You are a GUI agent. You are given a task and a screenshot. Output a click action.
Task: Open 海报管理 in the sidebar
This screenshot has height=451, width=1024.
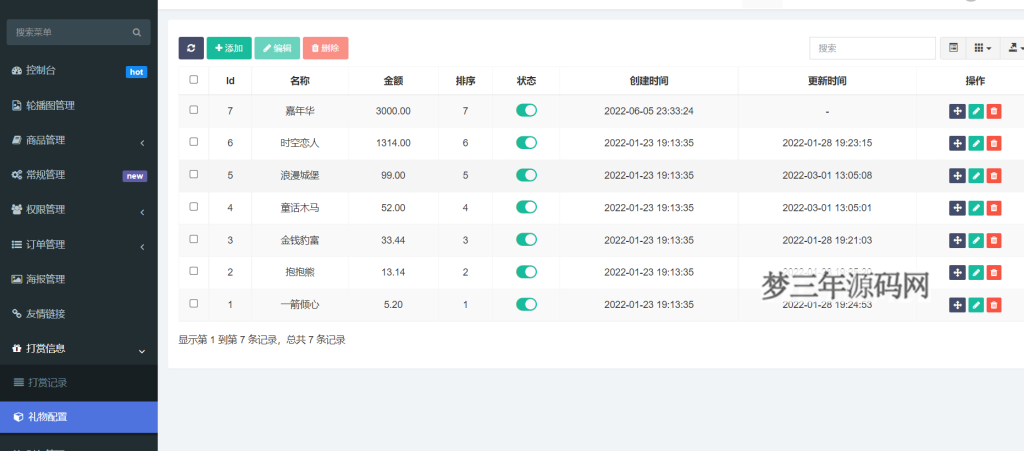[78, 279]
